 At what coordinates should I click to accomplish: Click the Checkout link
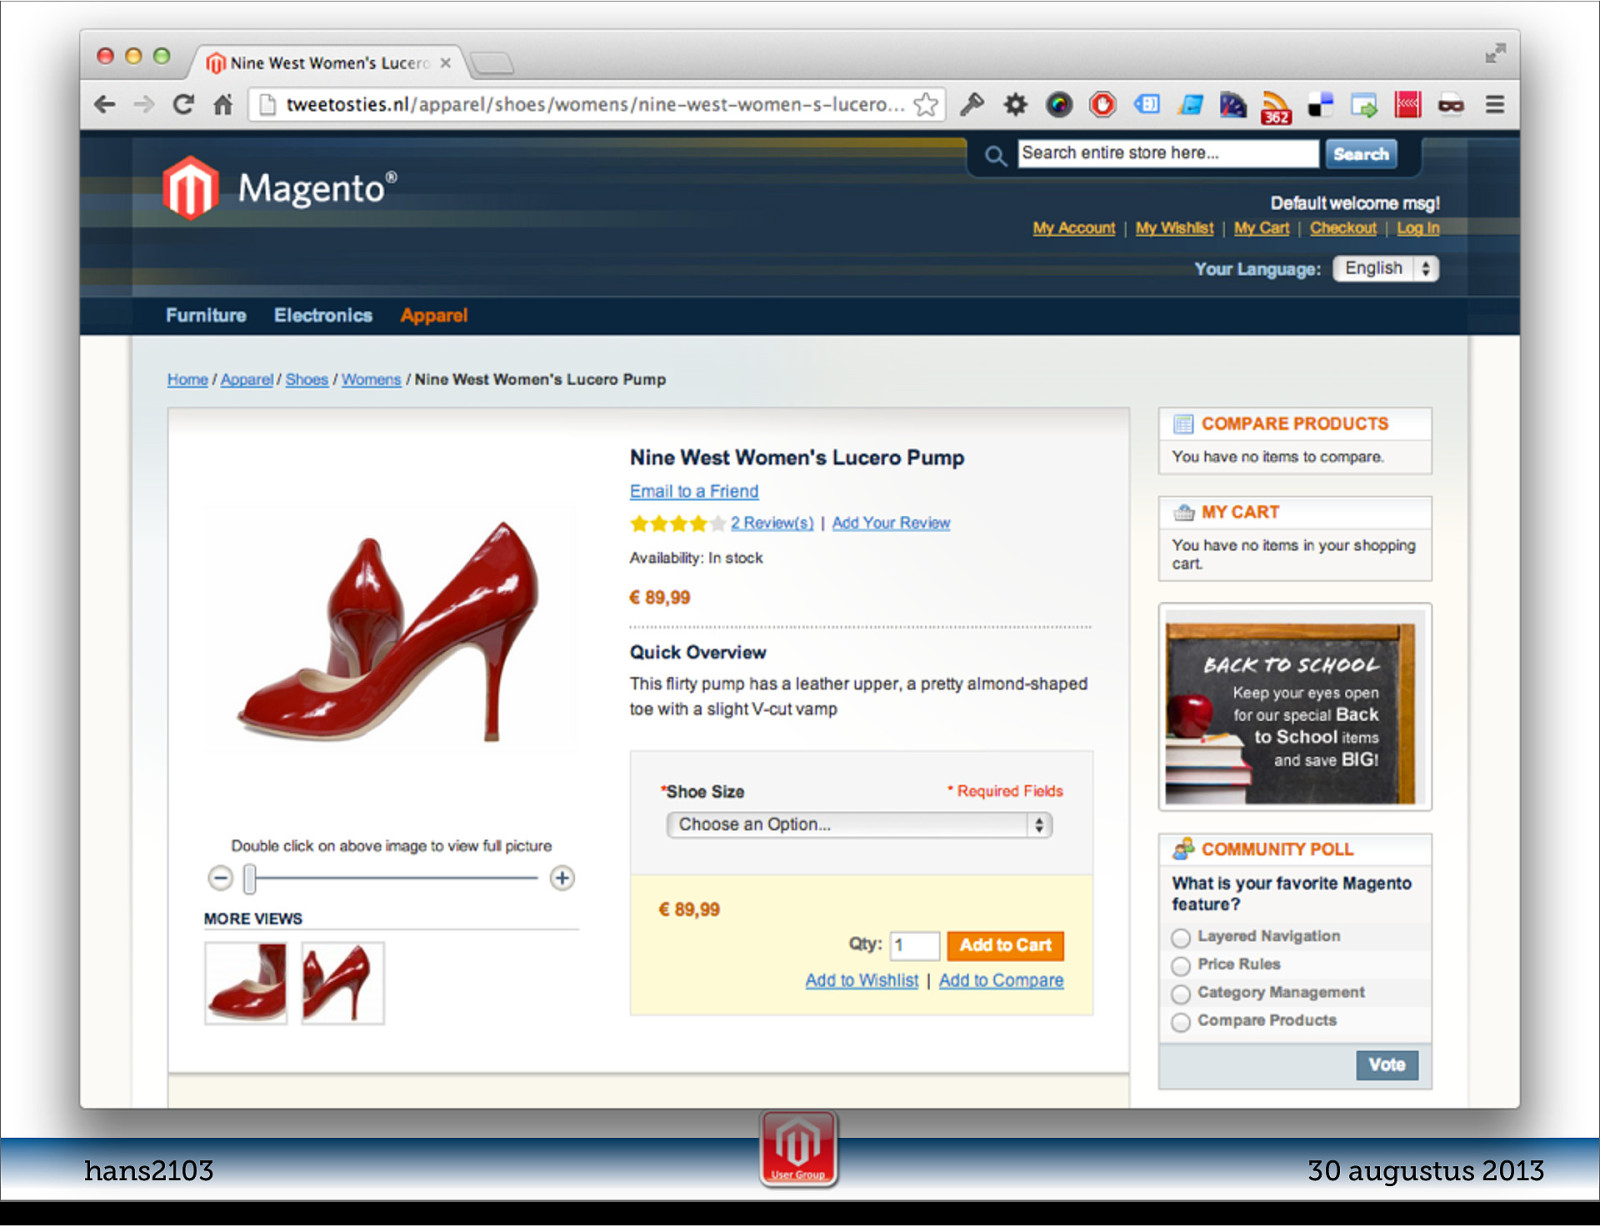click(x=1343, y=228)
